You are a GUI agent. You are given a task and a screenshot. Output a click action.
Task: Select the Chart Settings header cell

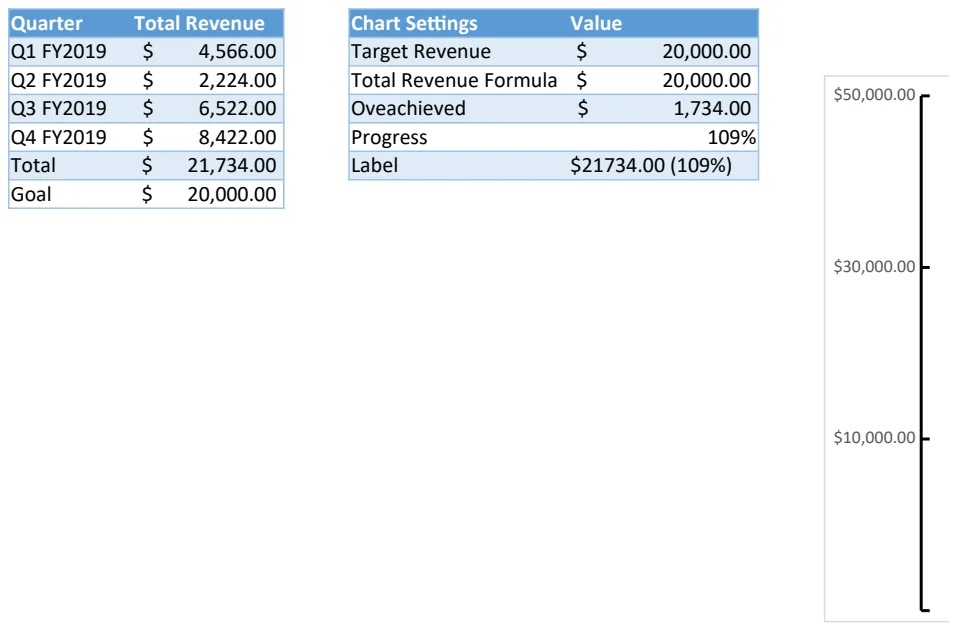click(458, 23)
